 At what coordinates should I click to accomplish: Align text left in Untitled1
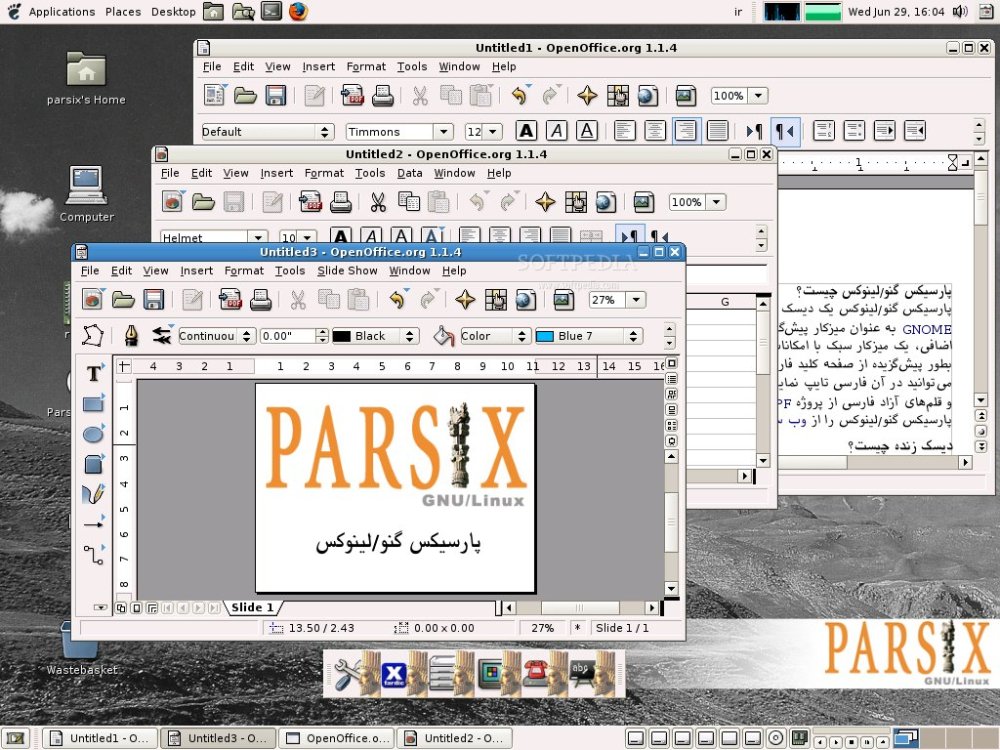[624, 131]
